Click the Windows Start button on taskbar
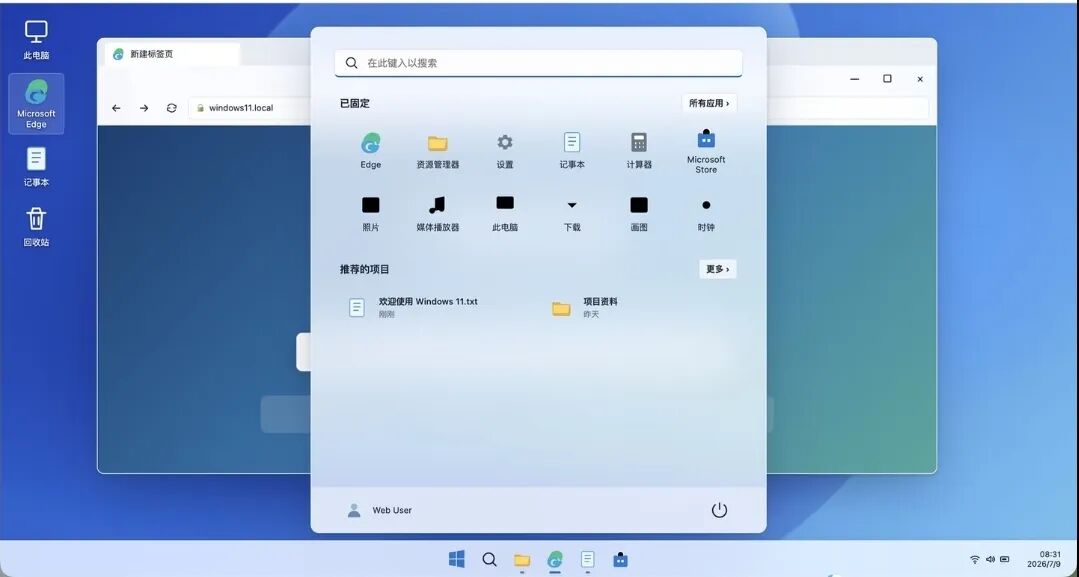The height and width of the screenshot is (577, 1079). coord(456,559)
